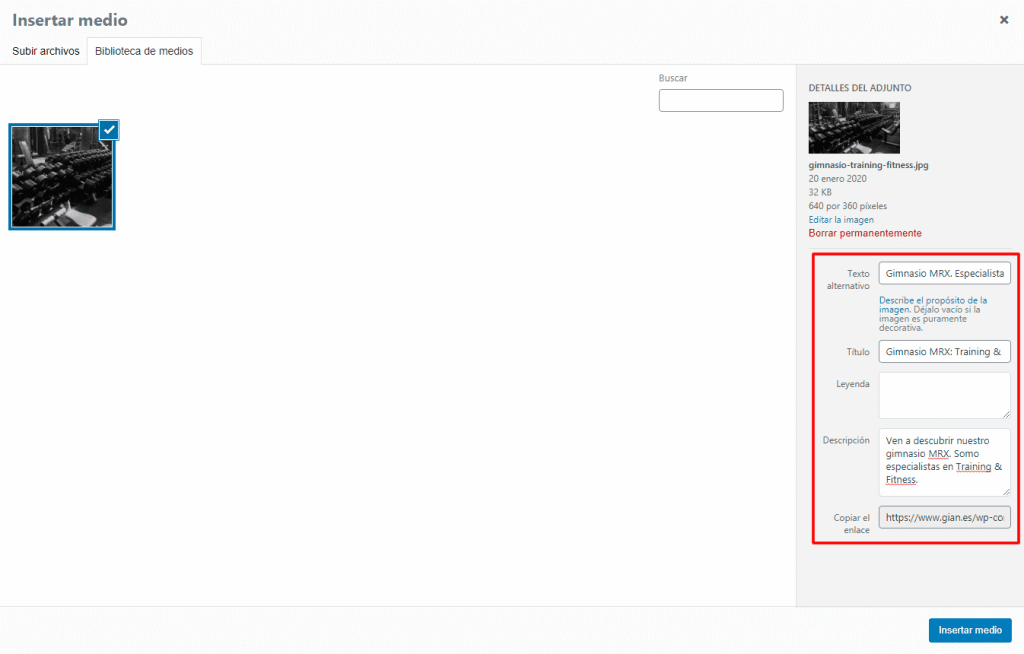Select the URL in Copiar el enlace

[944, 517]
